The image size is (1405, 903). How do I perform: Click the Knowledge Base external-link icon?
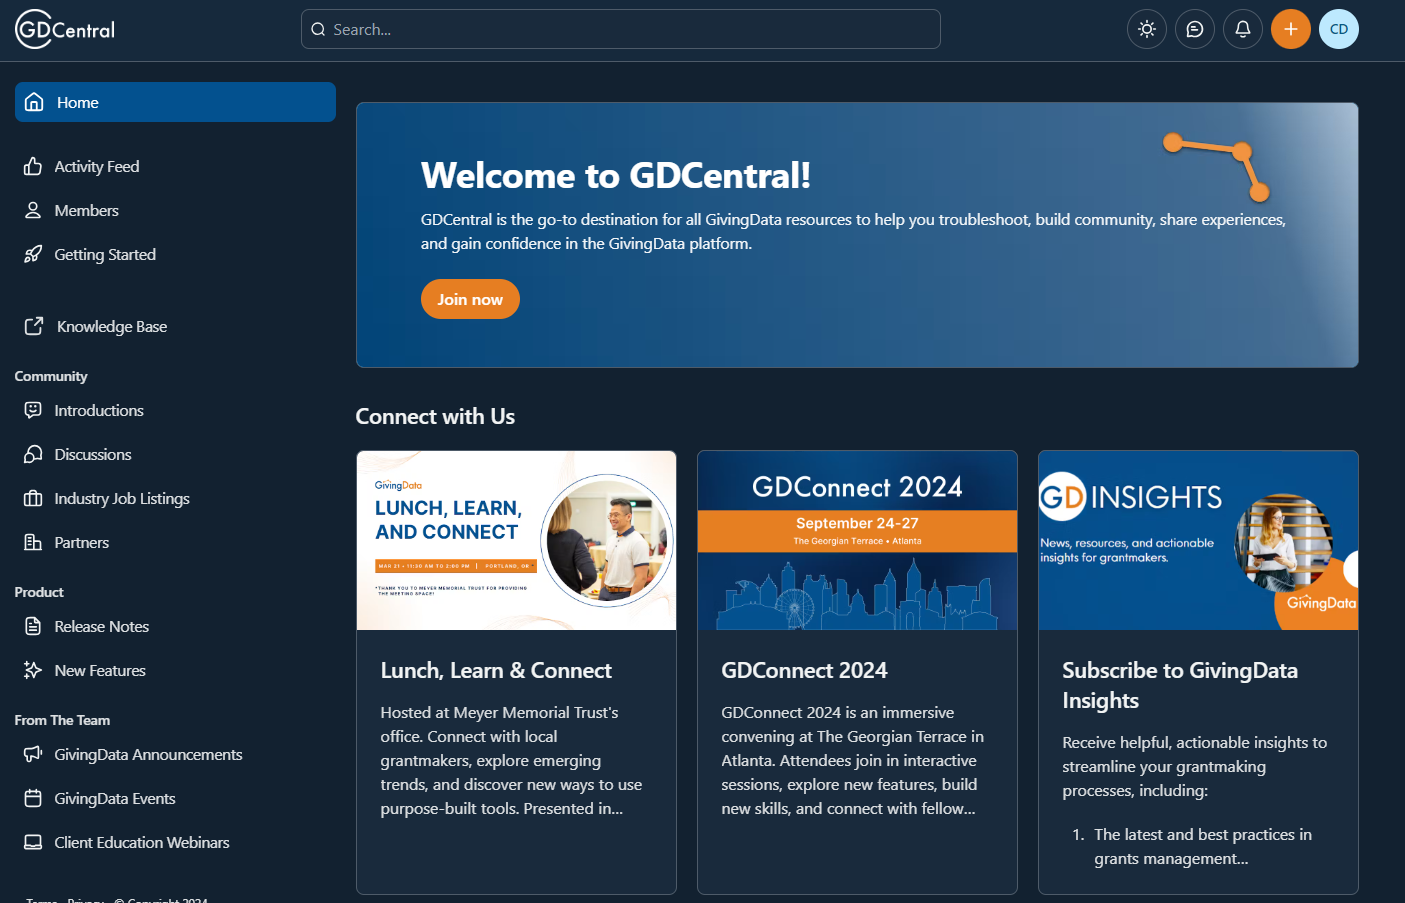(x=32, y=326)
